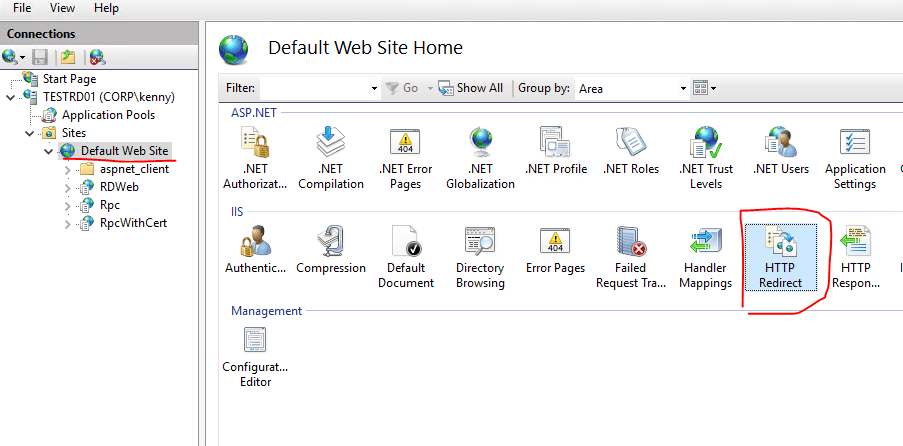Open the Directory Browsing feature

[479, 257]
